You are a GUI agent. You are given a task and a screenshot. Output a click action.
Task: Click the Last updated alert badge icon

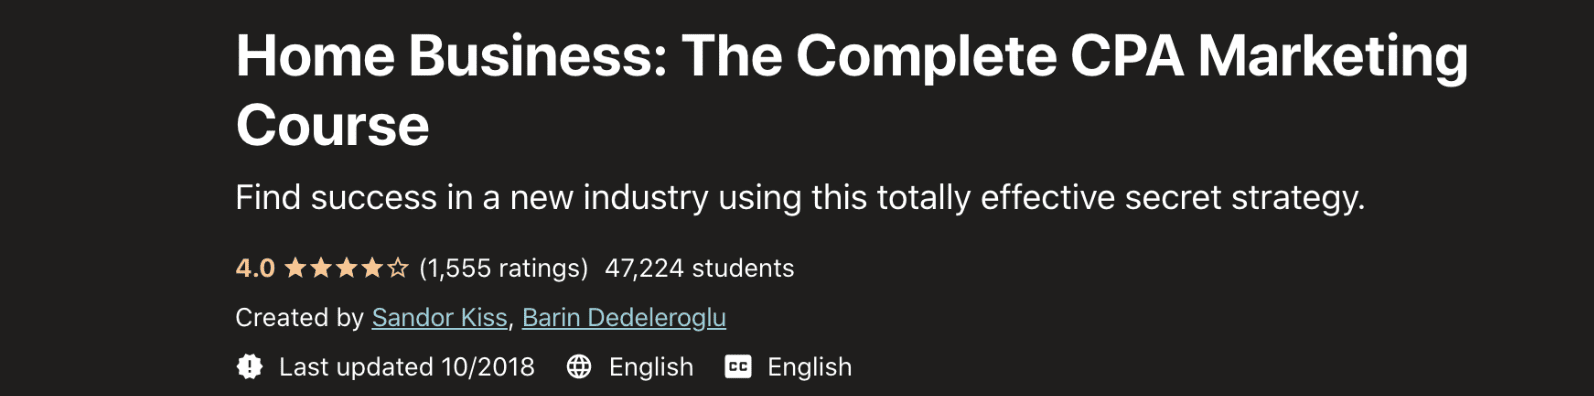pyautogui.click(x=249, y=367)
